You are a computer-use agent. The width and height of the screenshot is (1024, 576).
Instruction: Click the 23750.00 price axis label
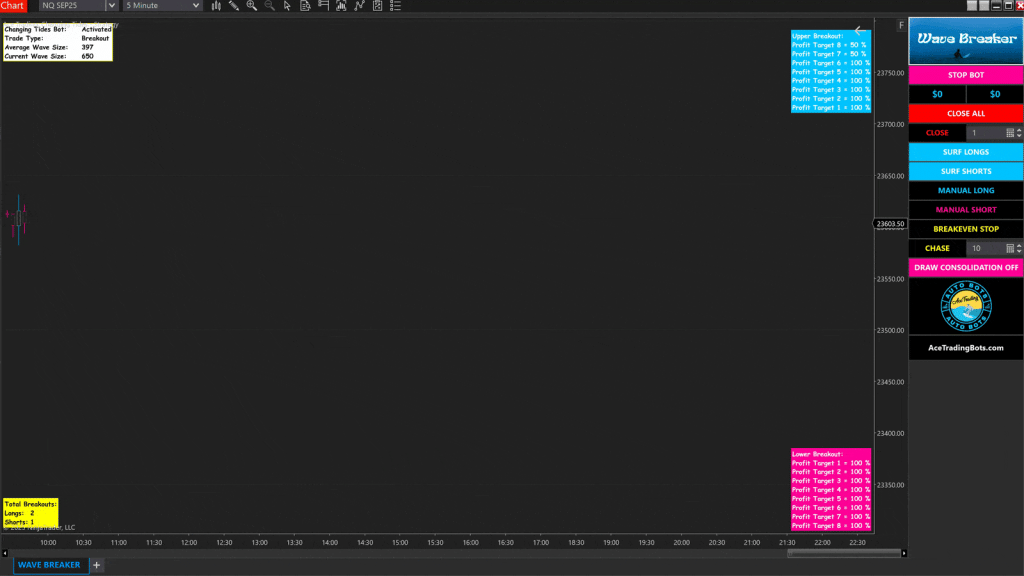point(890,73)
